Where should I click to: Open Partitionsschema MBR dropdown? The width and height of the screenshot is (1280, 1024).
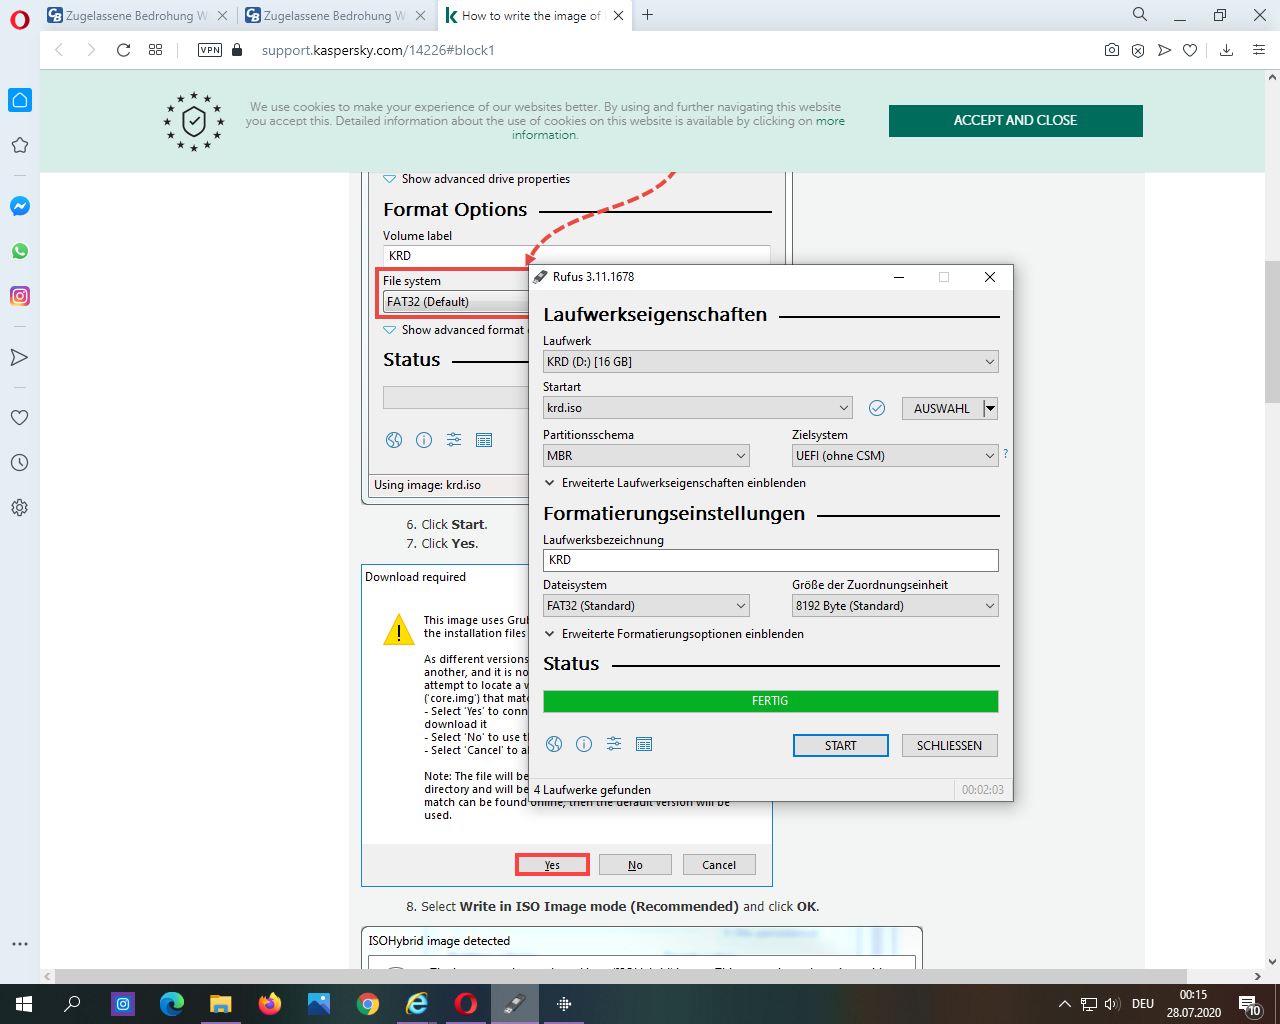[646, 456]
